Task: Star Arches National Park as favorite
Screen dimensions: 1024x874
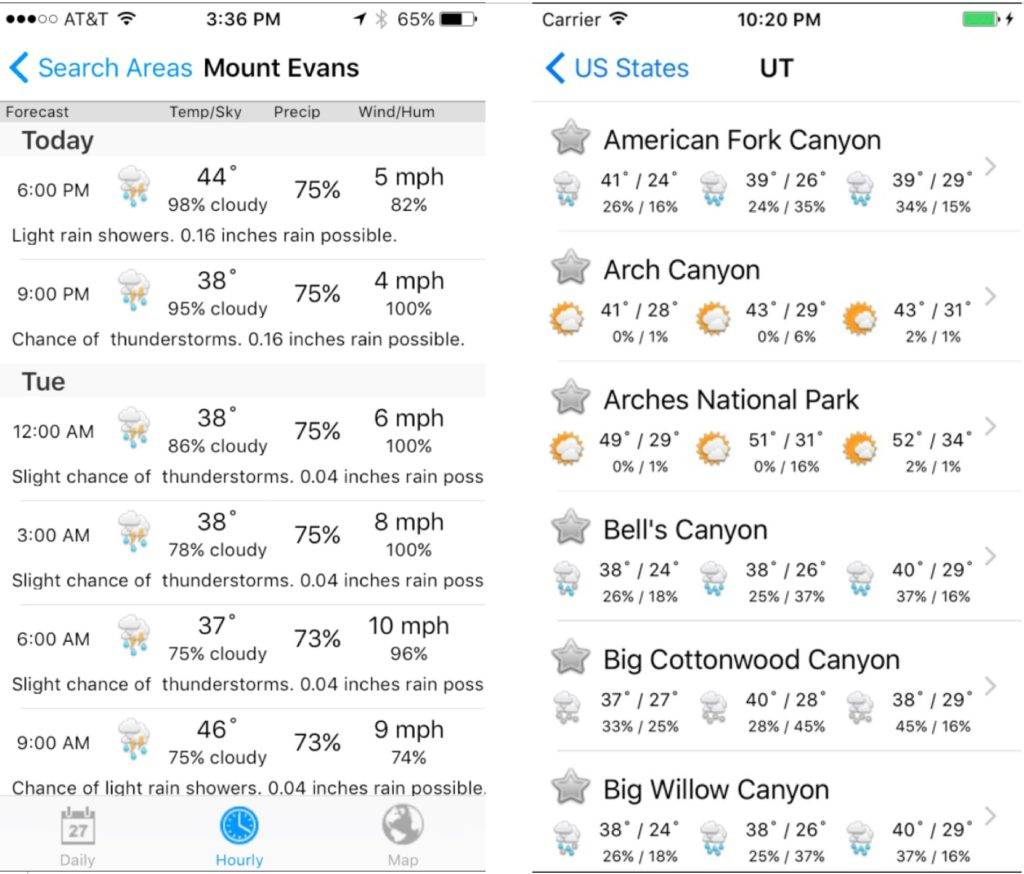Action: (x=570, y=398)
